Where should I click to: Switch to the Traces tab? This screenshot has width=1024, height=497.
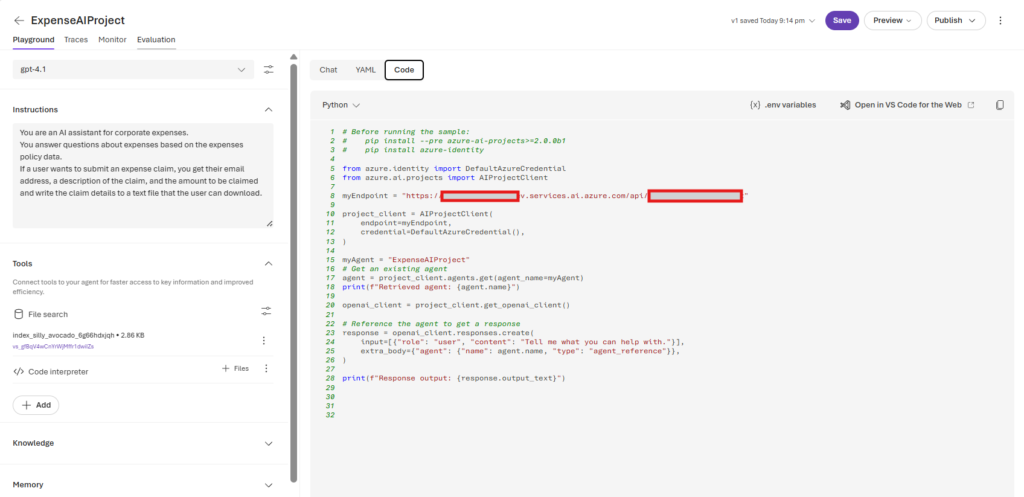point(76,39)
